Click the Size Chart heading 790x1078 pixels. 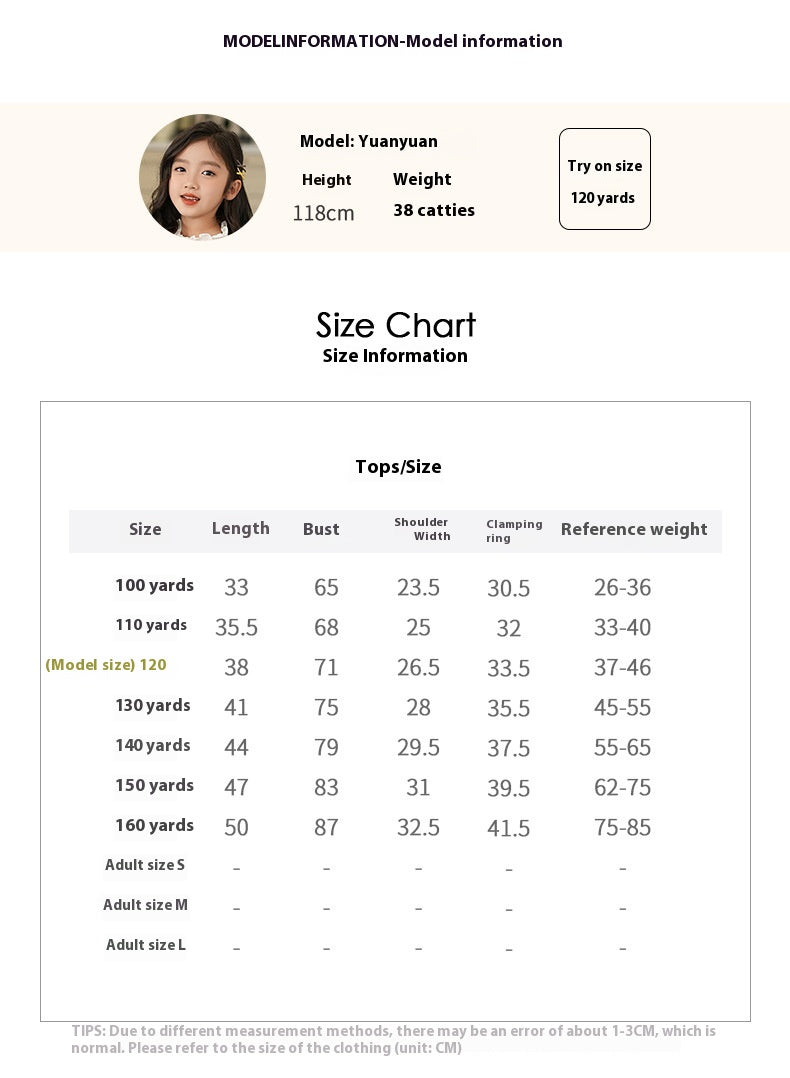(x=396, y=325)
